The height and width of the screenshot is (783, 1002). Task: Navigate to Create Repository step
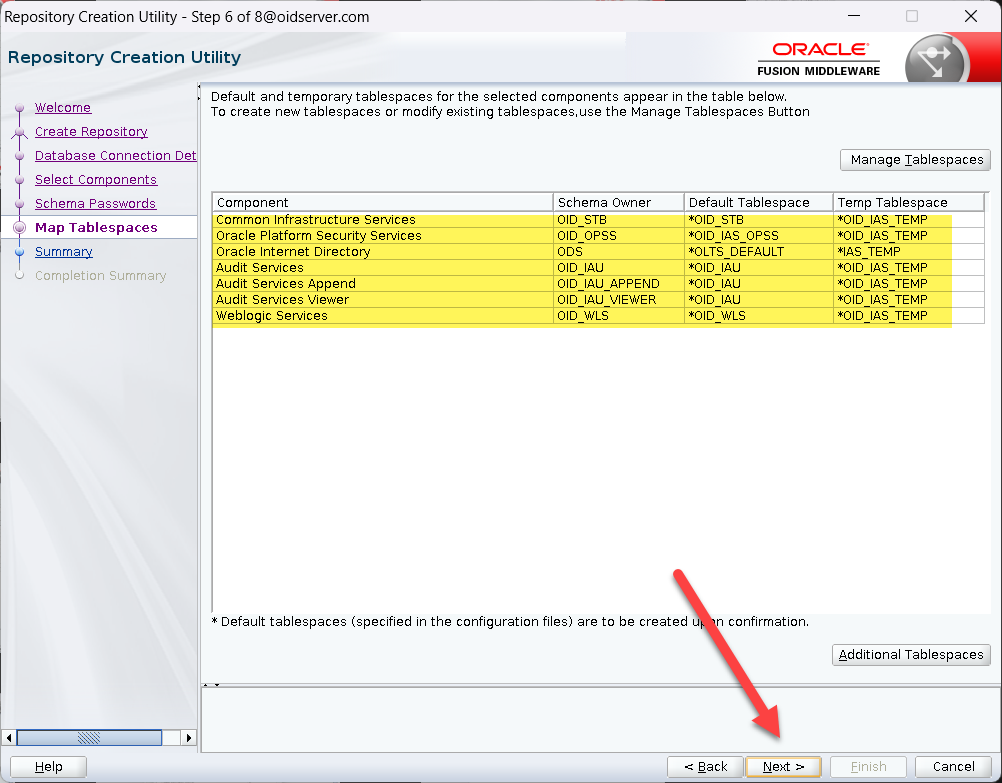(91, 132)
